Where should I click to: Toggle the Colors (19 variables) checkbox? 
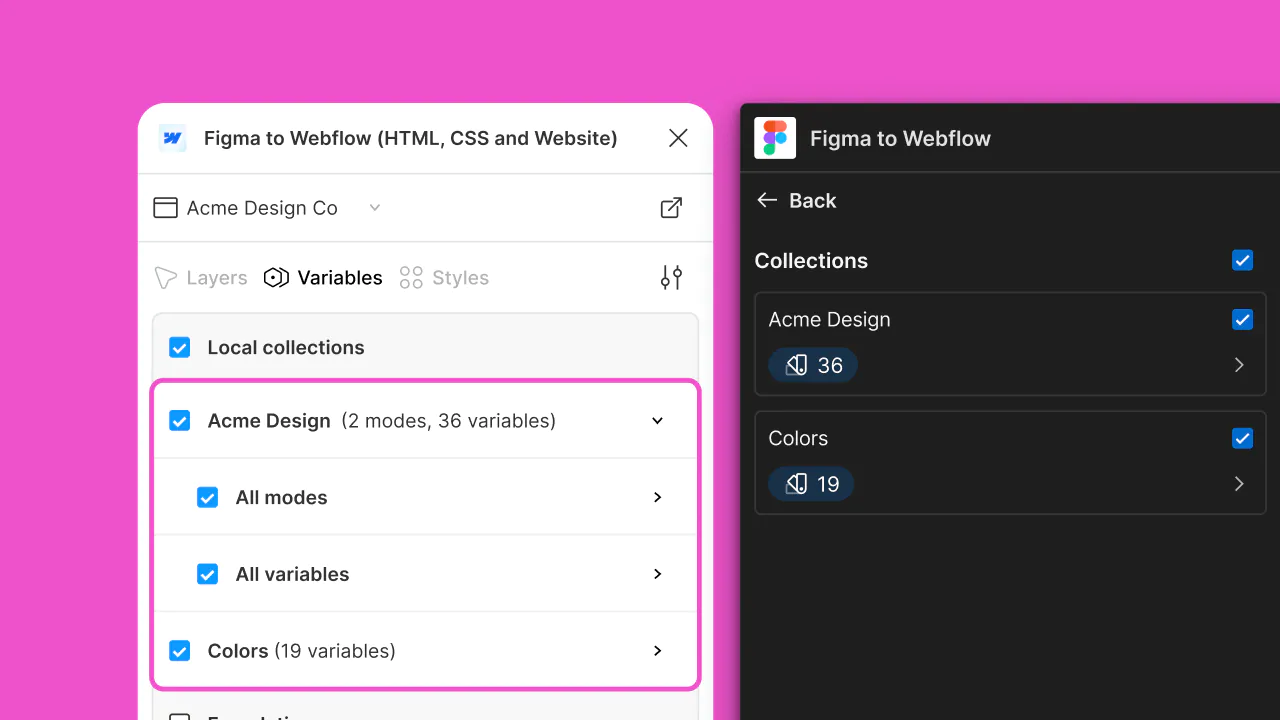tap(180, 651)
